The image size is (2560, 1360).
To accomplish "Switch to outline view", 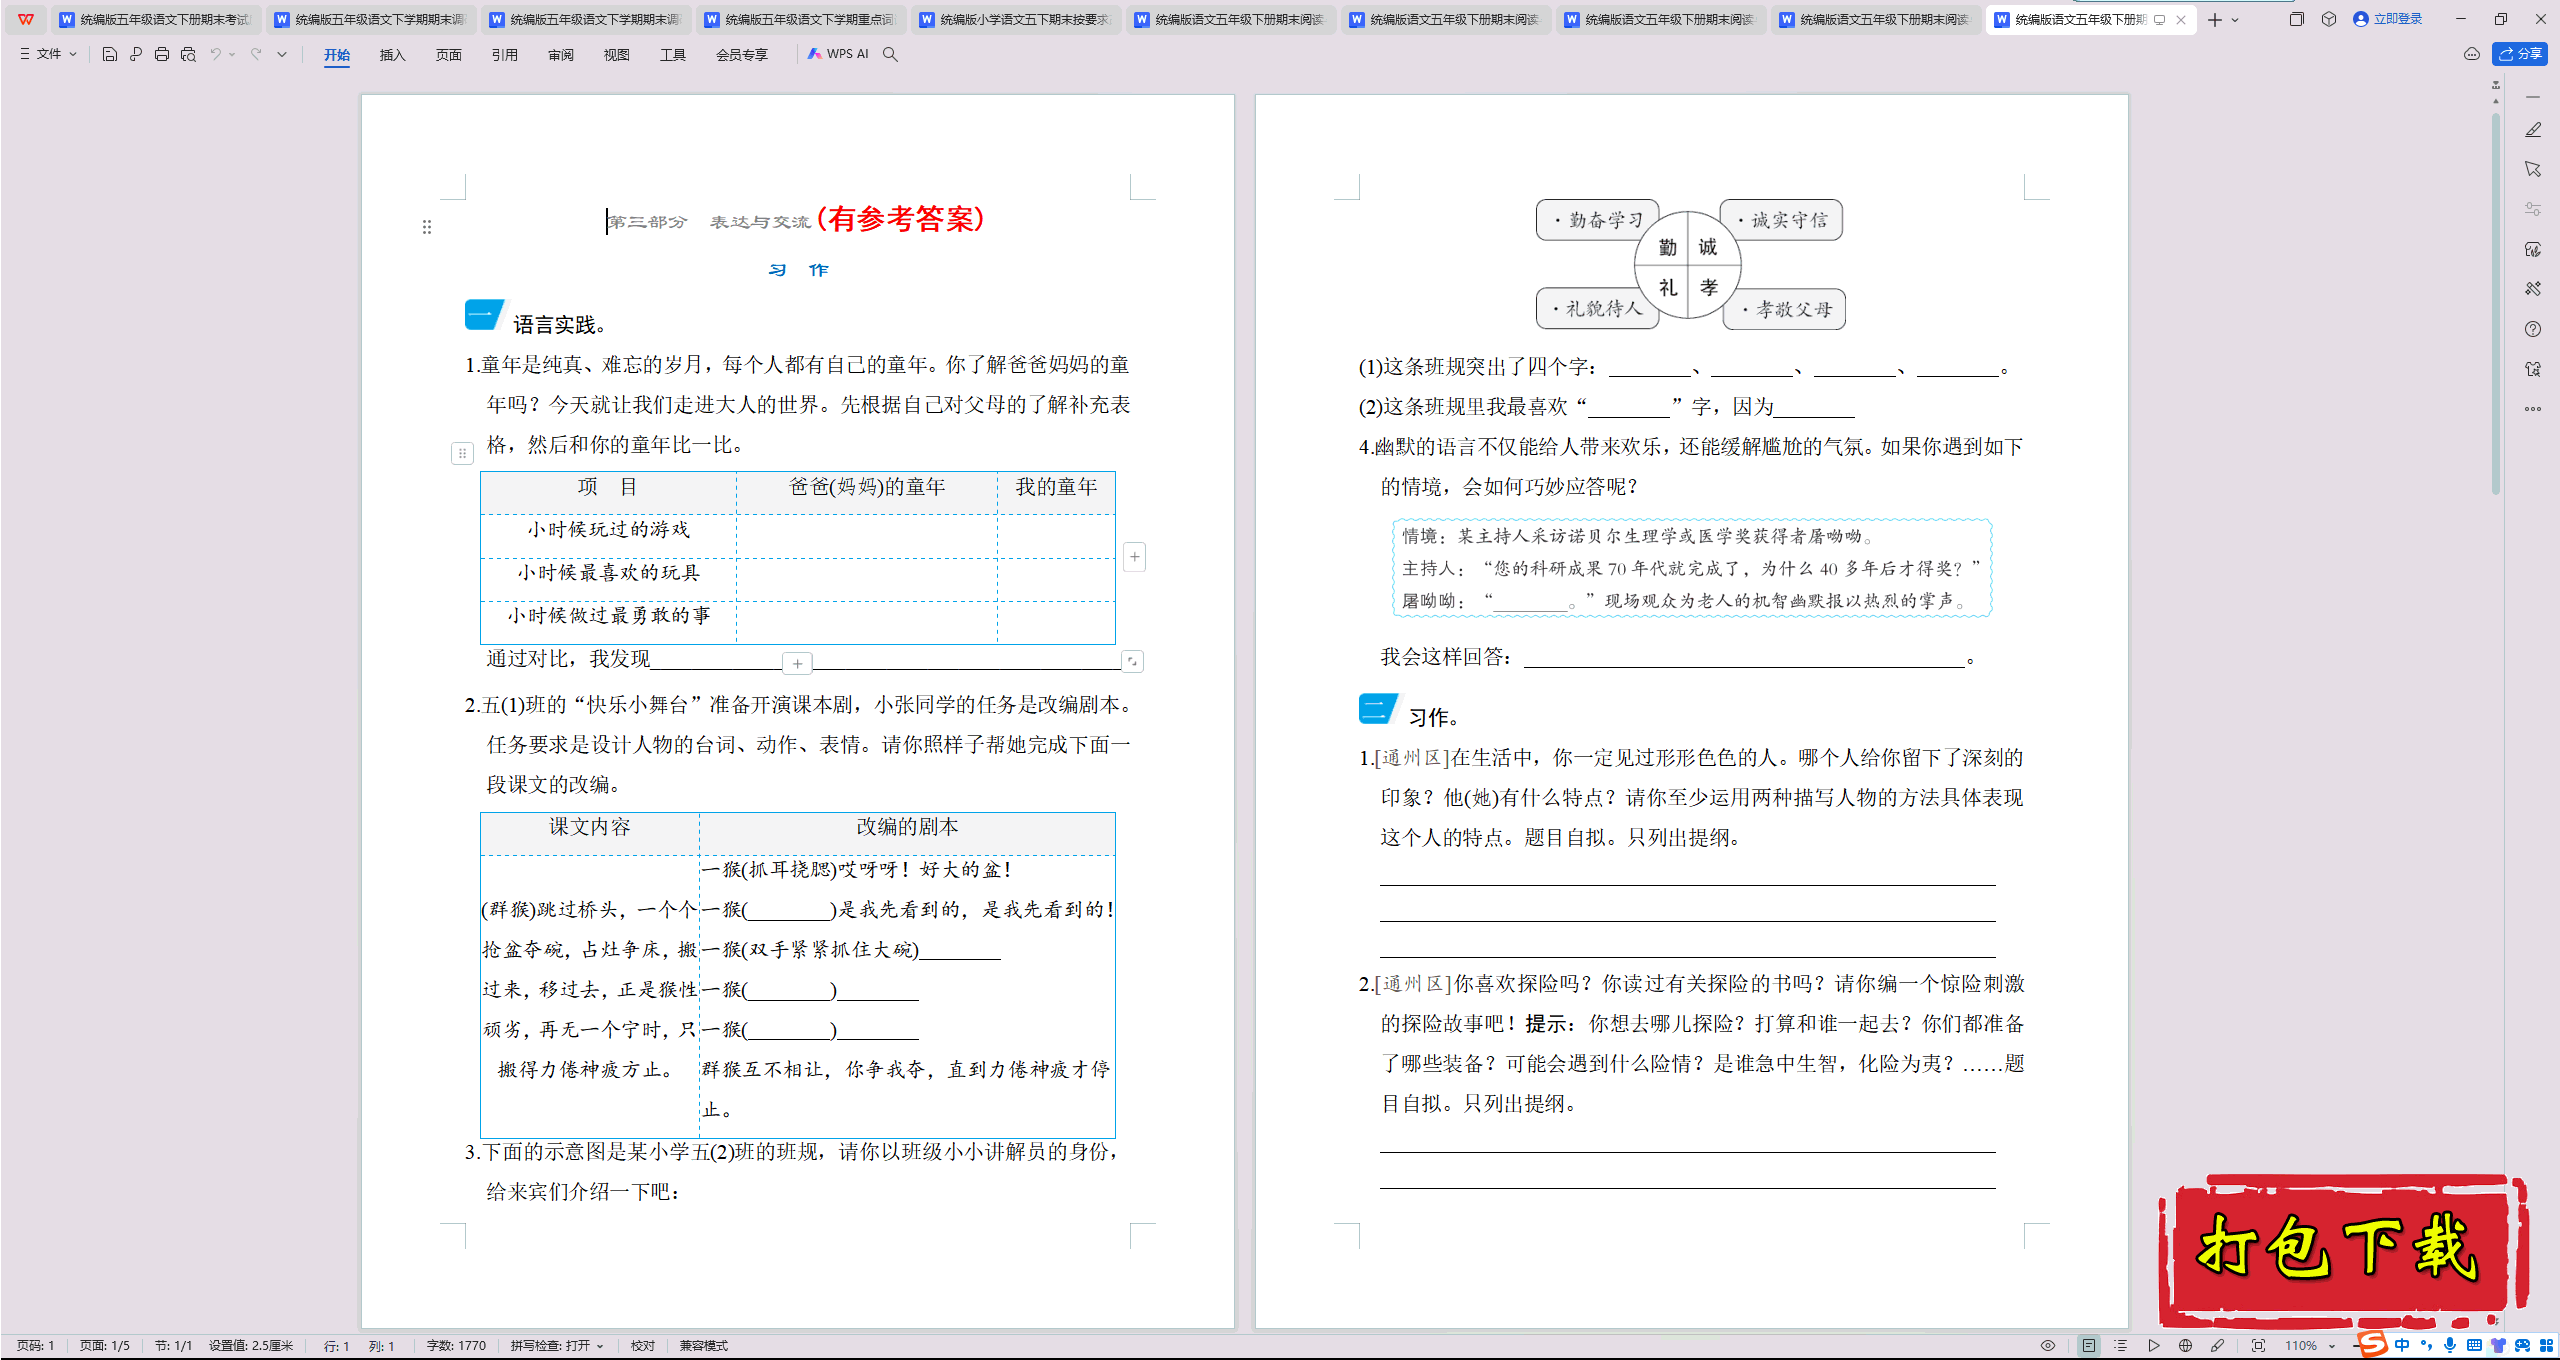I will (2120, 1346).
